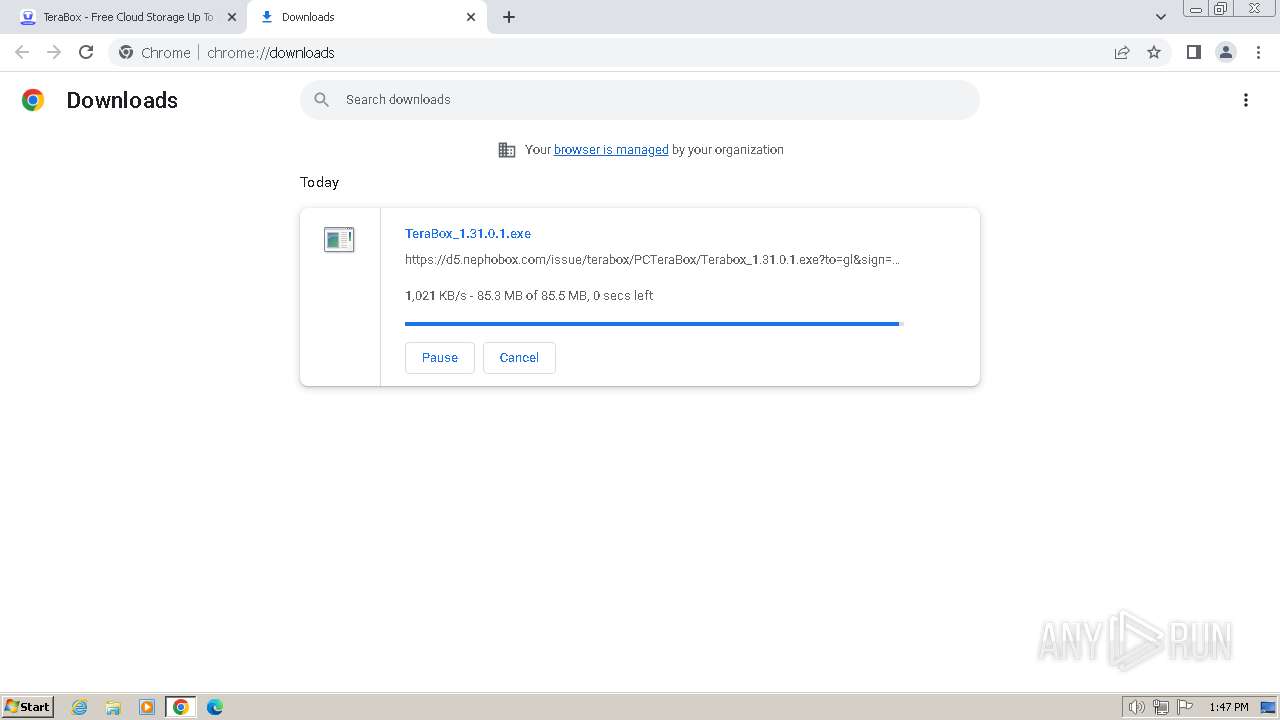Close the Downloads tab

471,17
